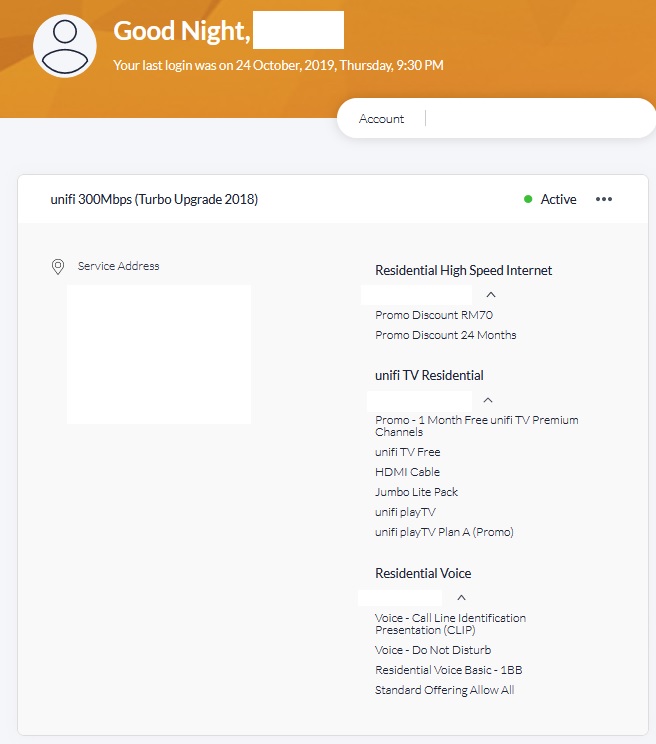This screenshot has height=744, width=656.
Task: Click the Service Address location pin icon
Action: [x=58, y=267]
